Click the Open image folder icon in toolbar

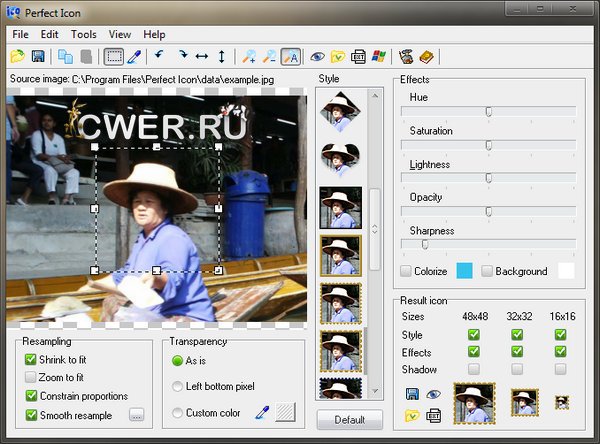point(19,56)
